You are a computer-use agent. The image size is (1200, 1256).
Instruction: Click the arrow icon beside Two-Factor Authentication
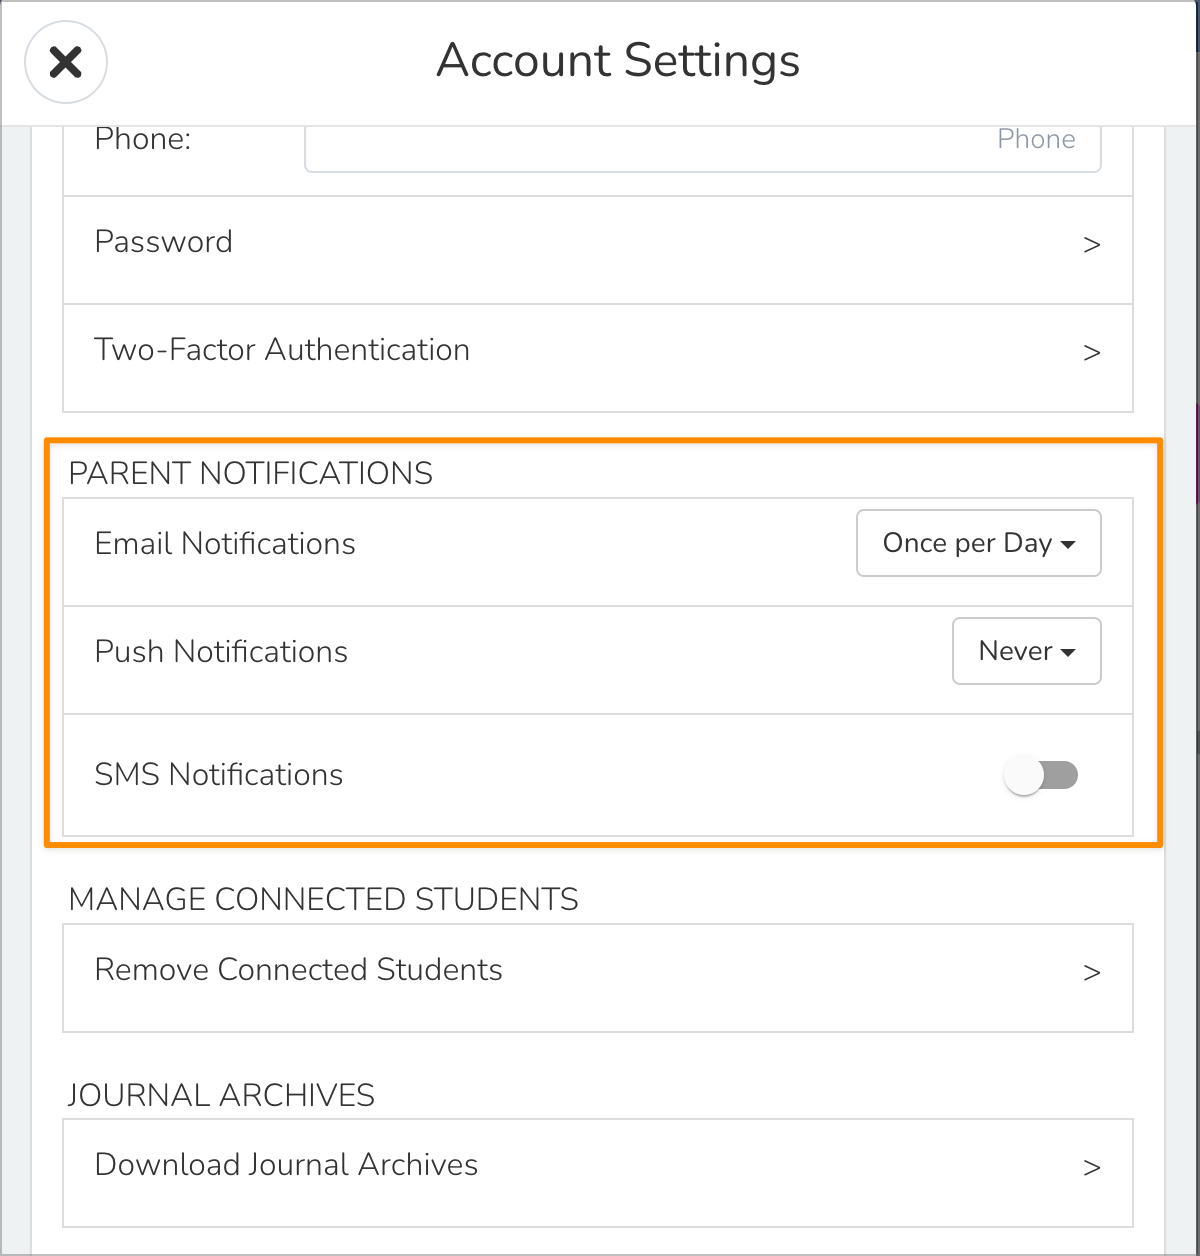coord(1092,353)
